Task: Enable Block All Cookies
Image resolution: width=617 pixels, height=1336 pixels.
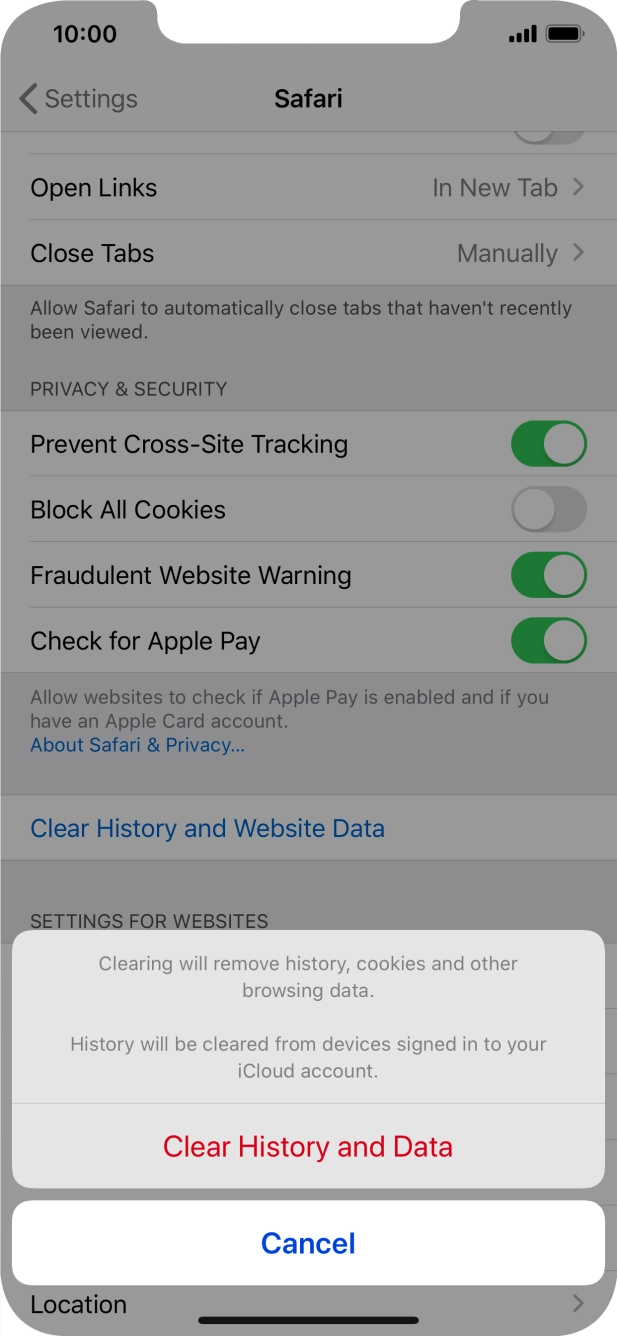Action: pos(549,509)
